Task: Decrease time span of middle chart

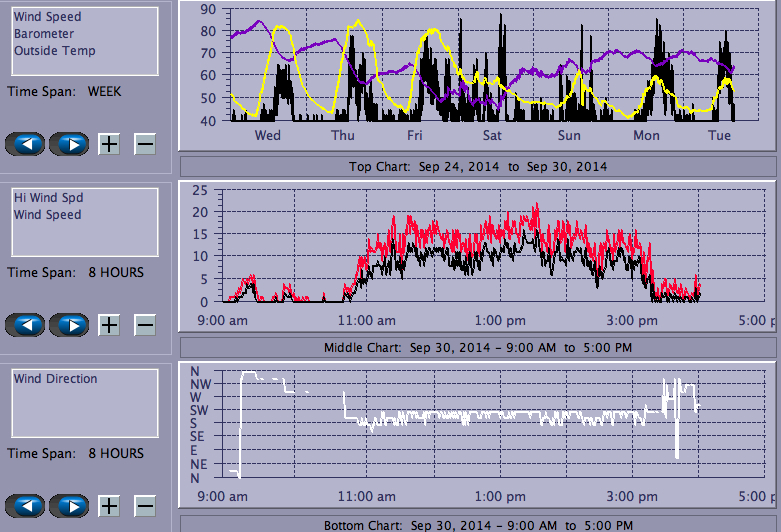Action: (x=145, y=325)
